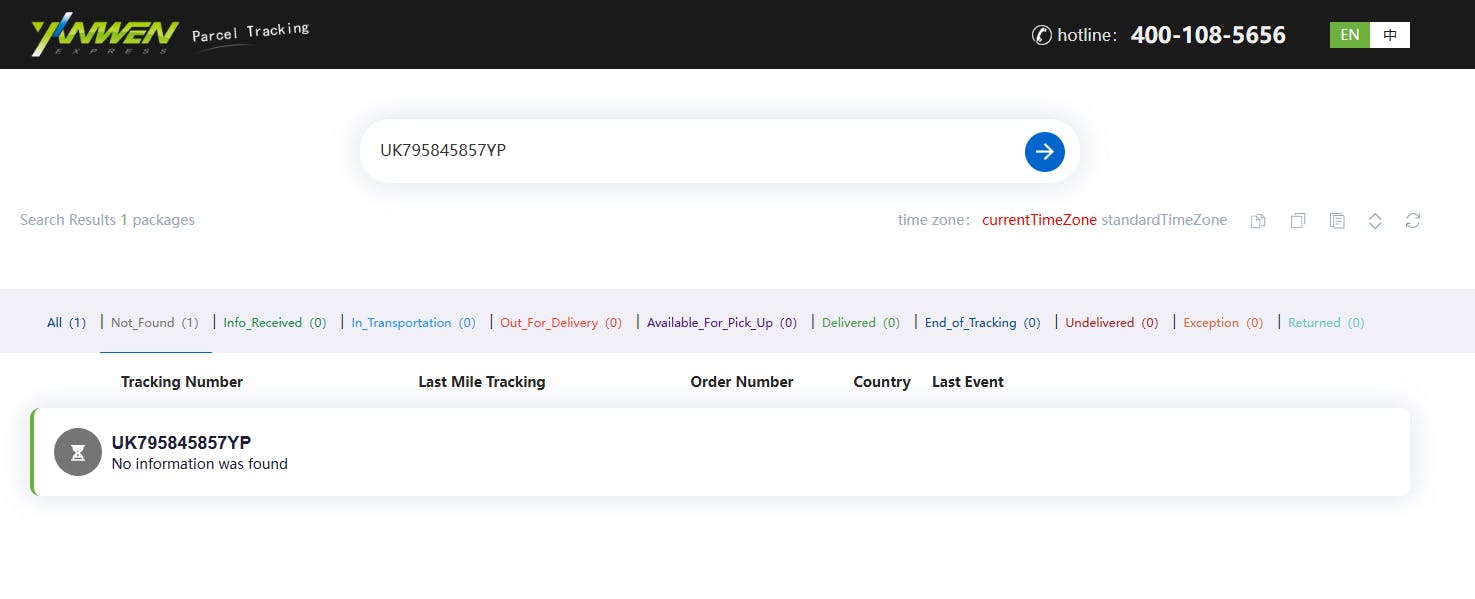Click the overlapping squares copy icon
This screenshot has height=599, width=1475.
pos(1297,221)
